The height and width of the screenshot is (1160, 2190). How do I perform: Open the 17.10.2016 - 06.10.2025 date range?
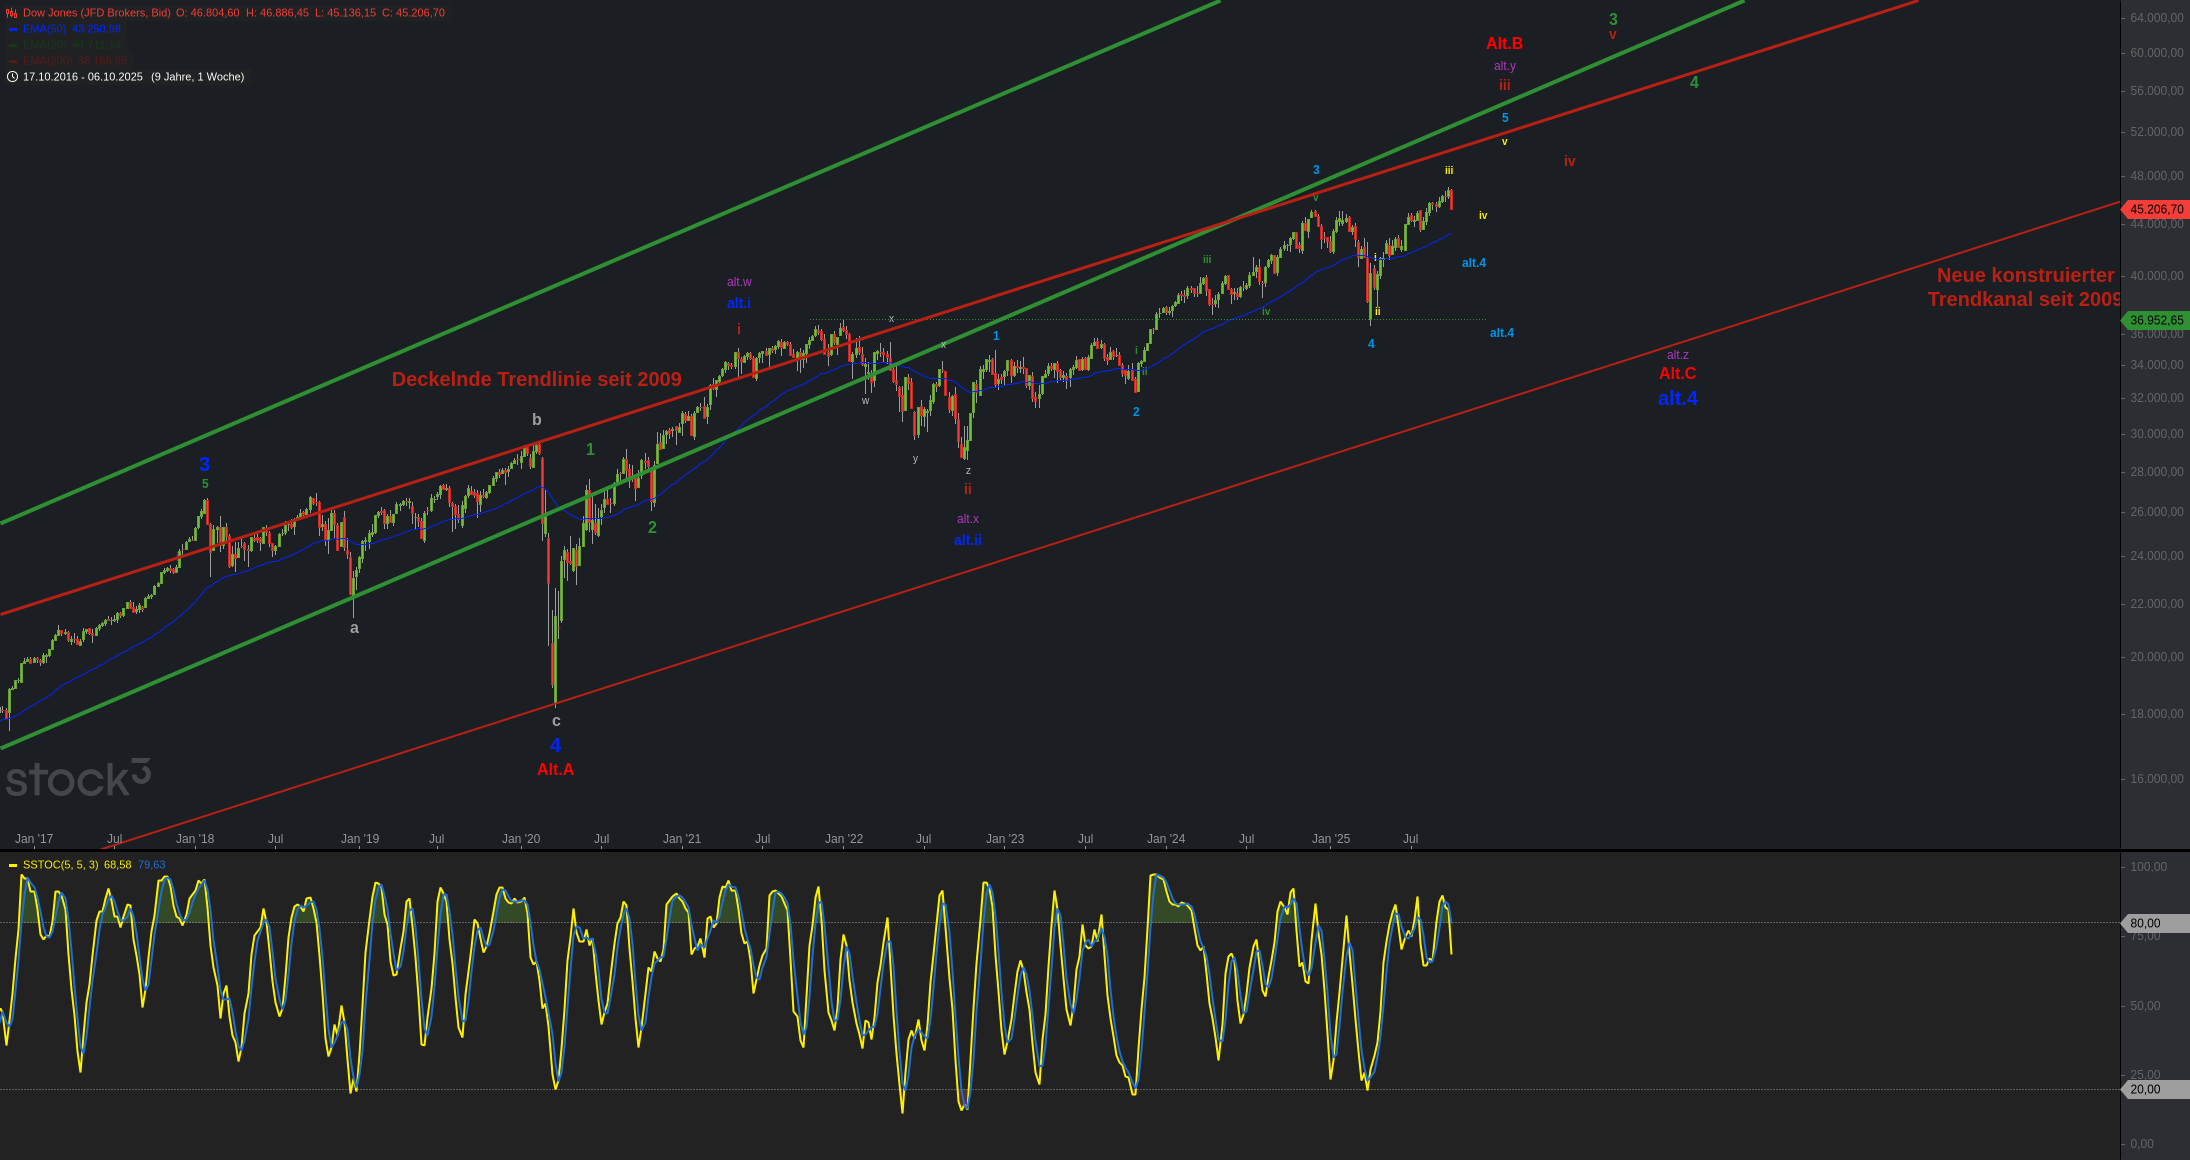tap(83, 77)
